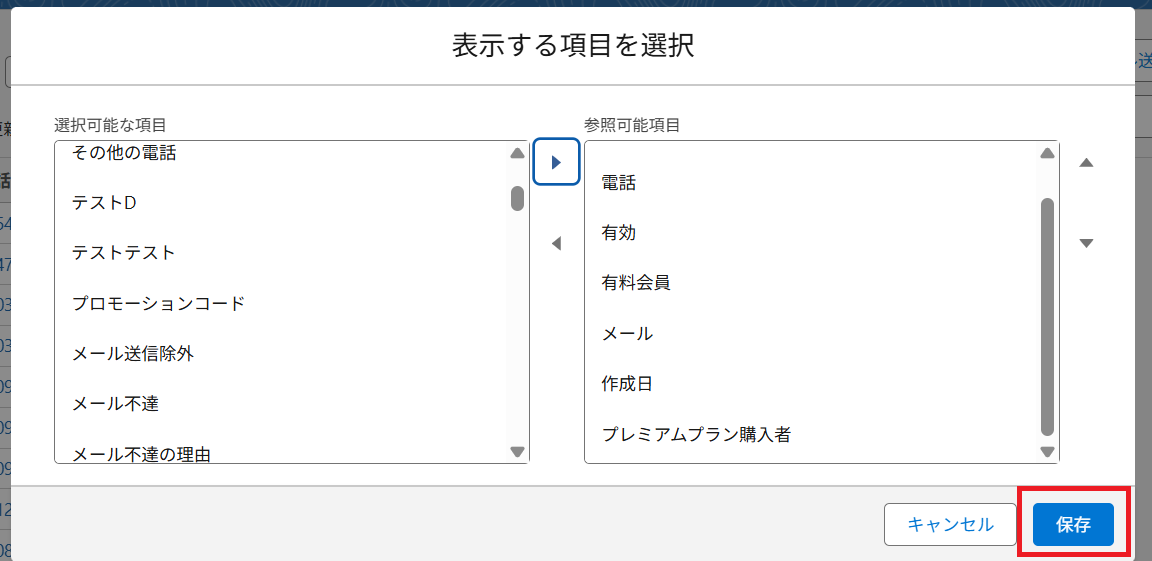
Task: Click the available fields scrollbar thumb
Action: tap(517, 198)
